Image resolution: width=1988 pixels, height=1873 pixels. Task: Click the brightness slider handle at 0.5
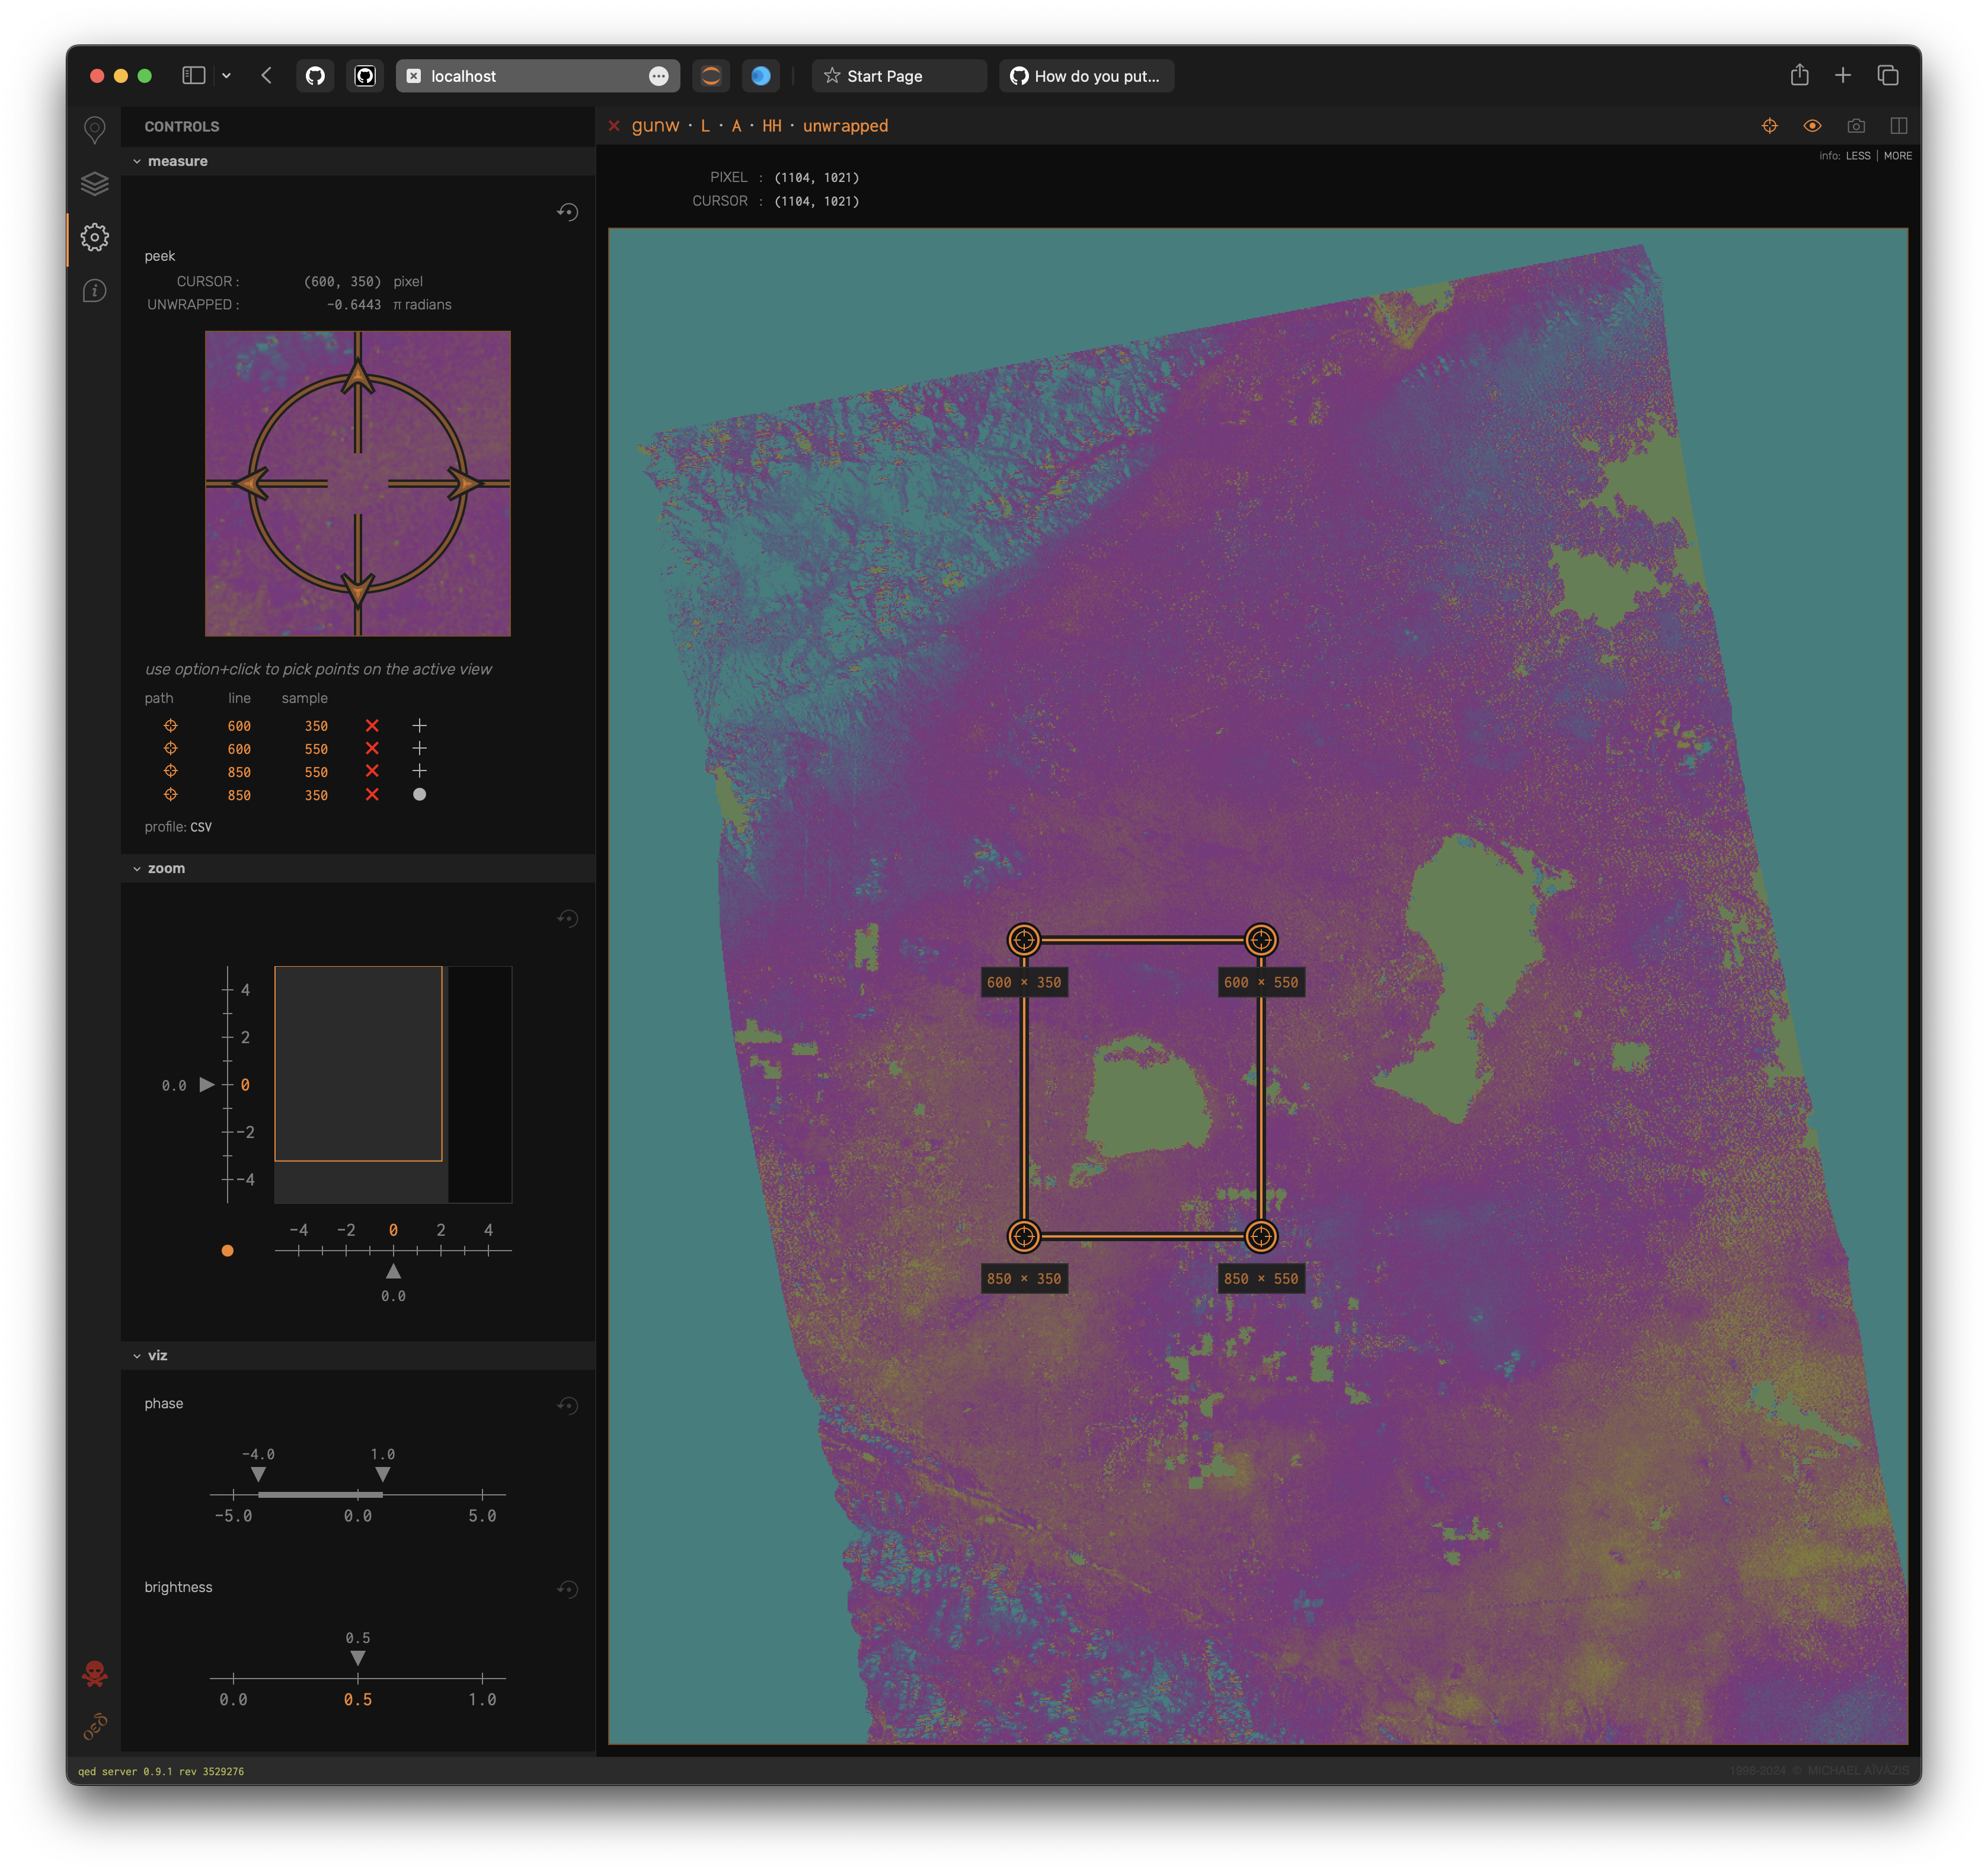tap(358, 1658)
